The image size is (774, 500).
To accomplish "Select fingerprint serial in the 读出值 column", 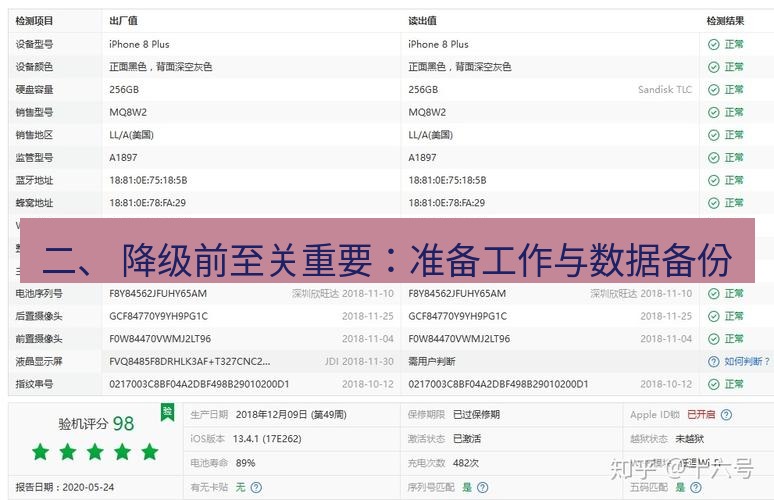I will (x=498, y=385).
